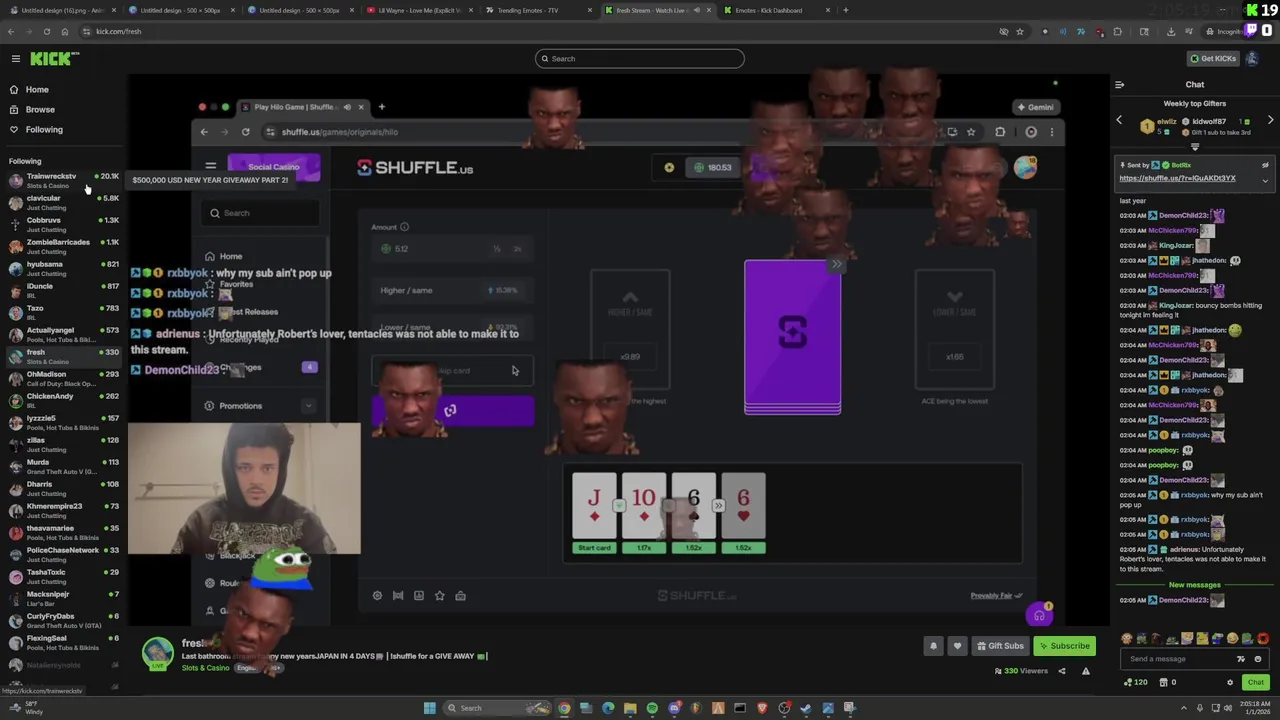Open a new browser tab
This screenshot has width=1280, height=720.
845,10
